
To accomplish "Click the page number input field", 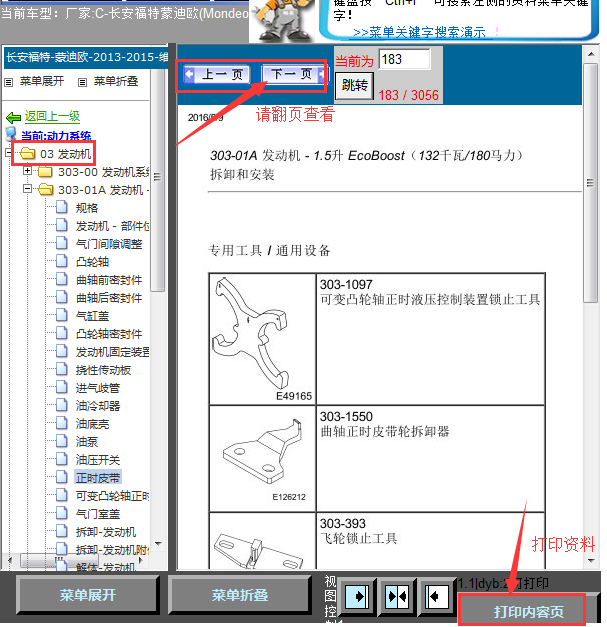I will click(404, 59).
